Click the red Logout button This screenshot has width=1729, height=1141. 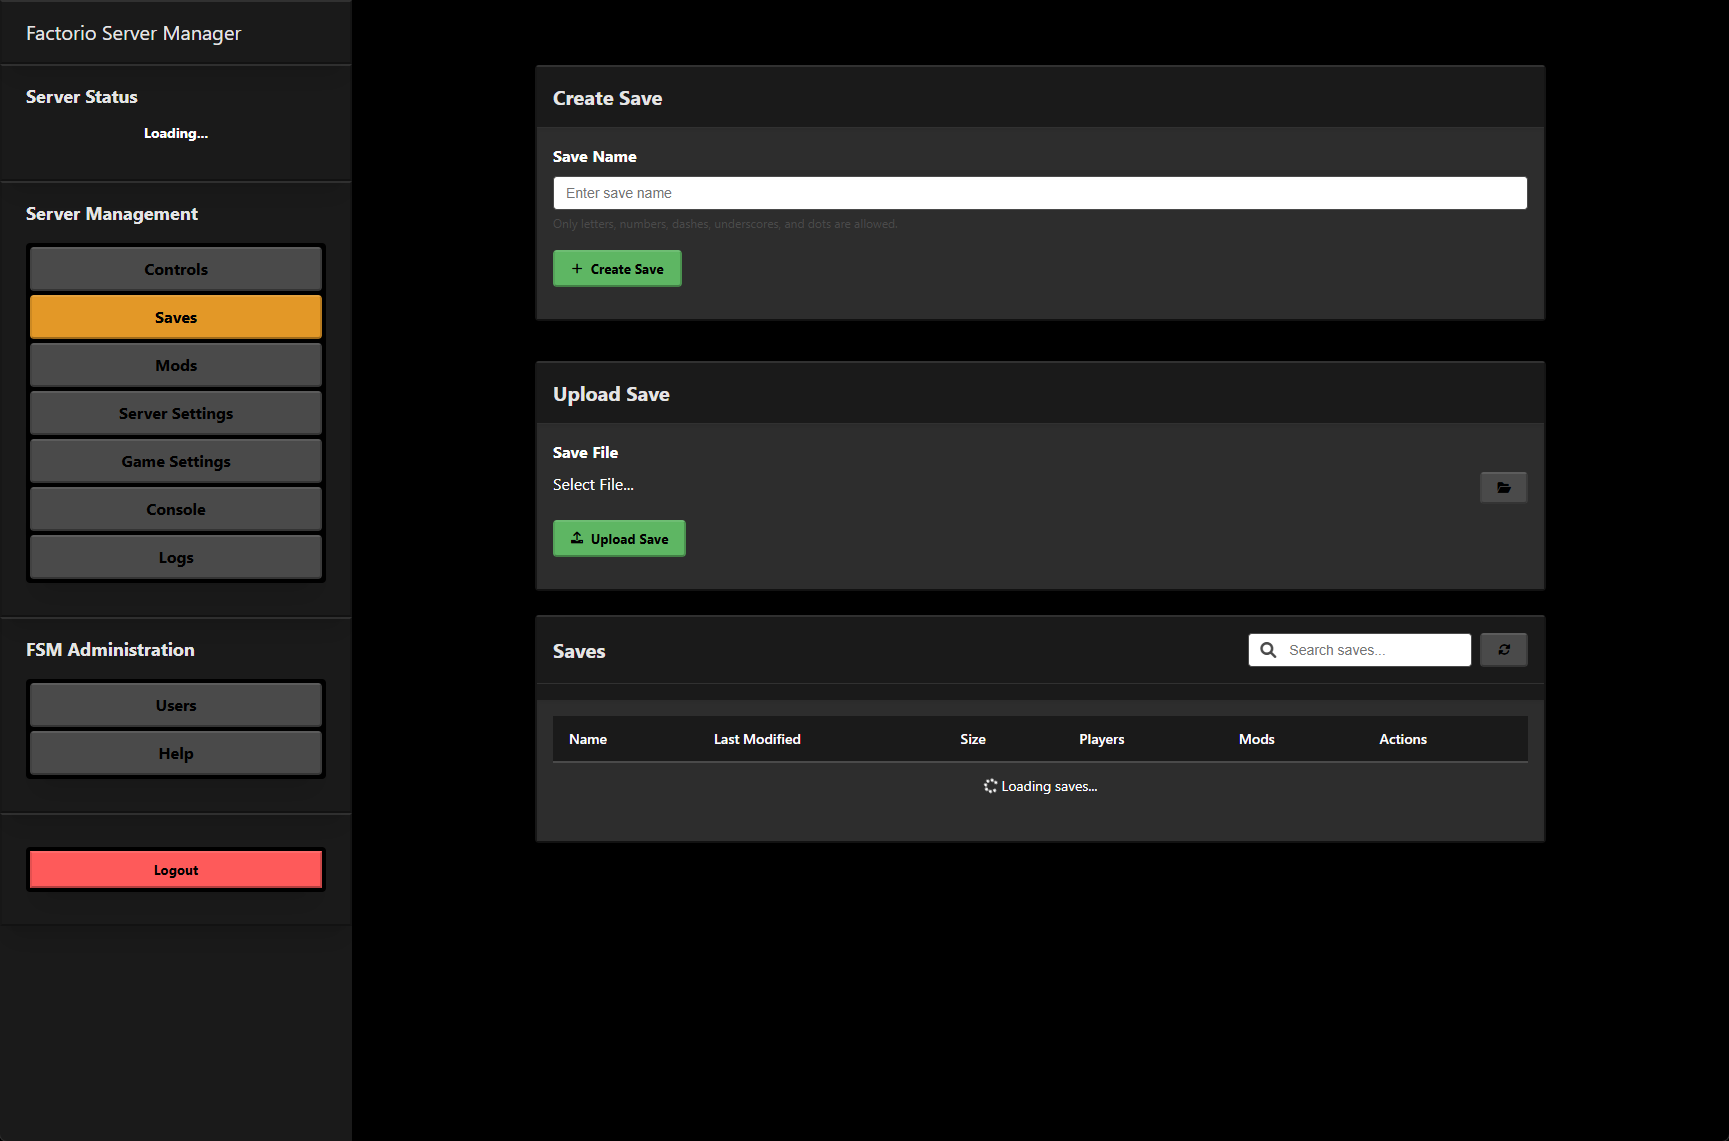[x=176, y=870]
